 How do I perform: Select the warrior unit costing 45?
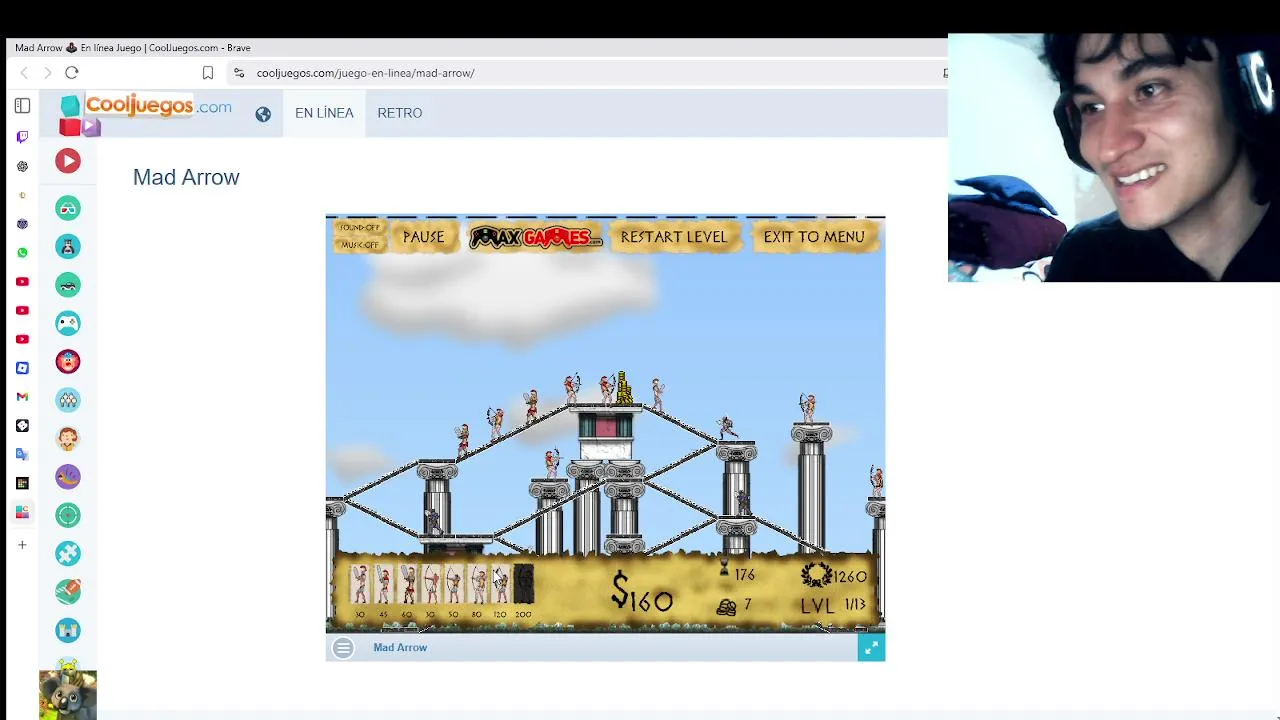(x=383, y=584)
